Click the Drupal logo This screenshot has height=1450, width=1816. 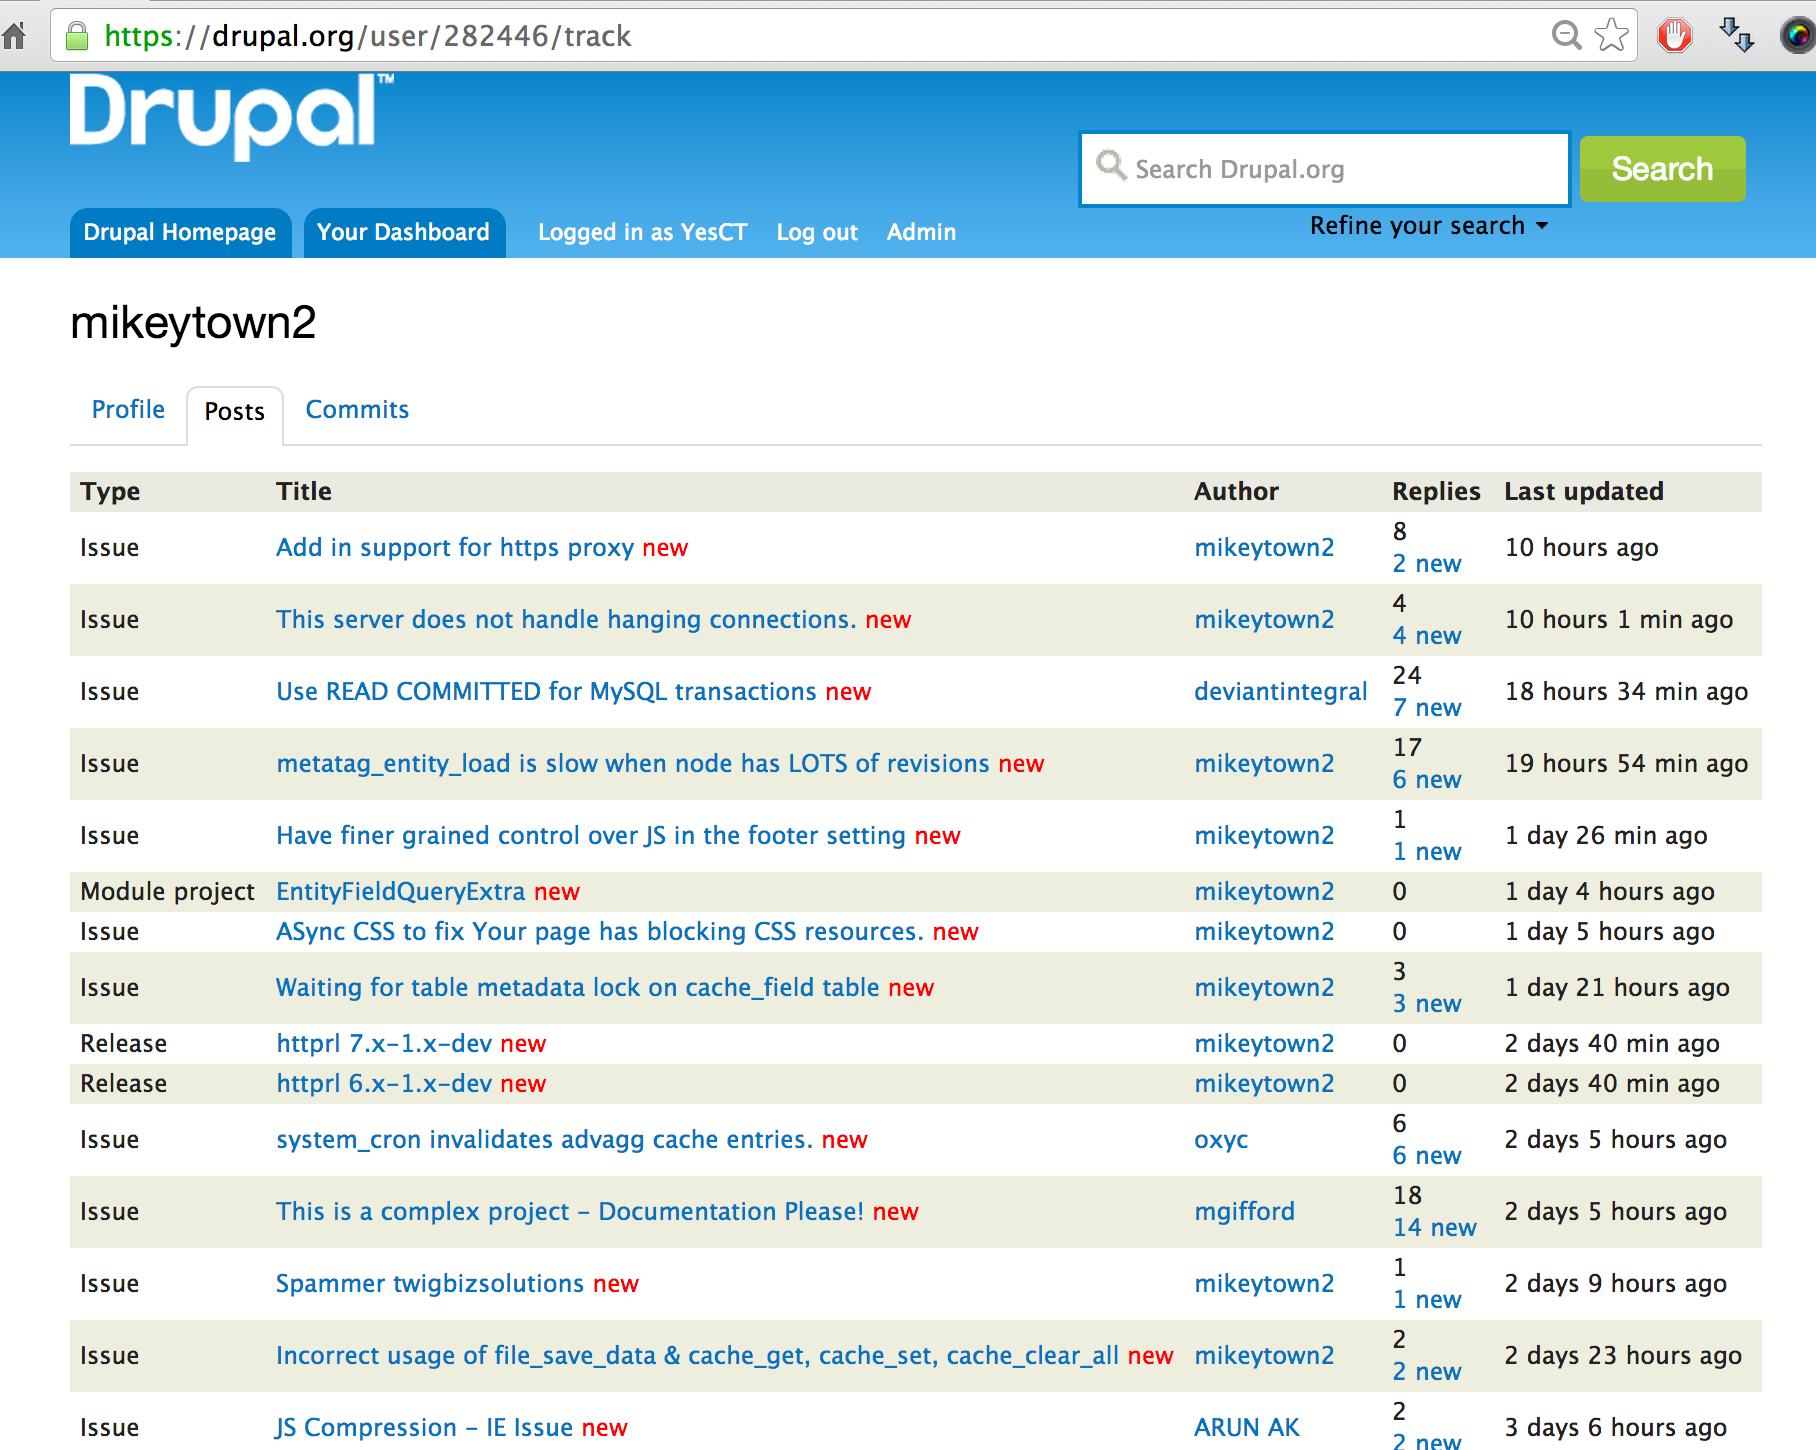tap(232, 116)
